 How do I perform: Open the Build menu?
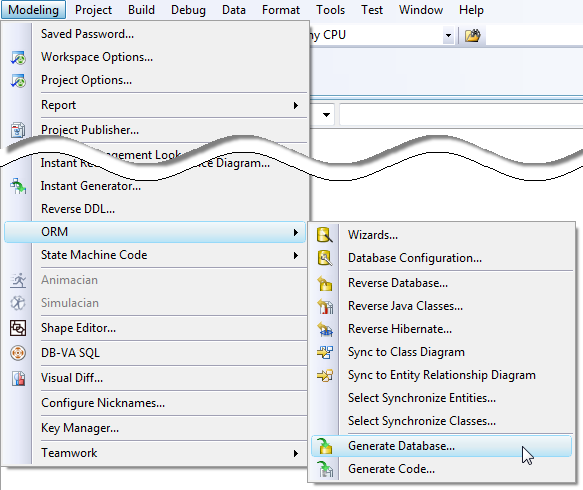pos(141,10)
